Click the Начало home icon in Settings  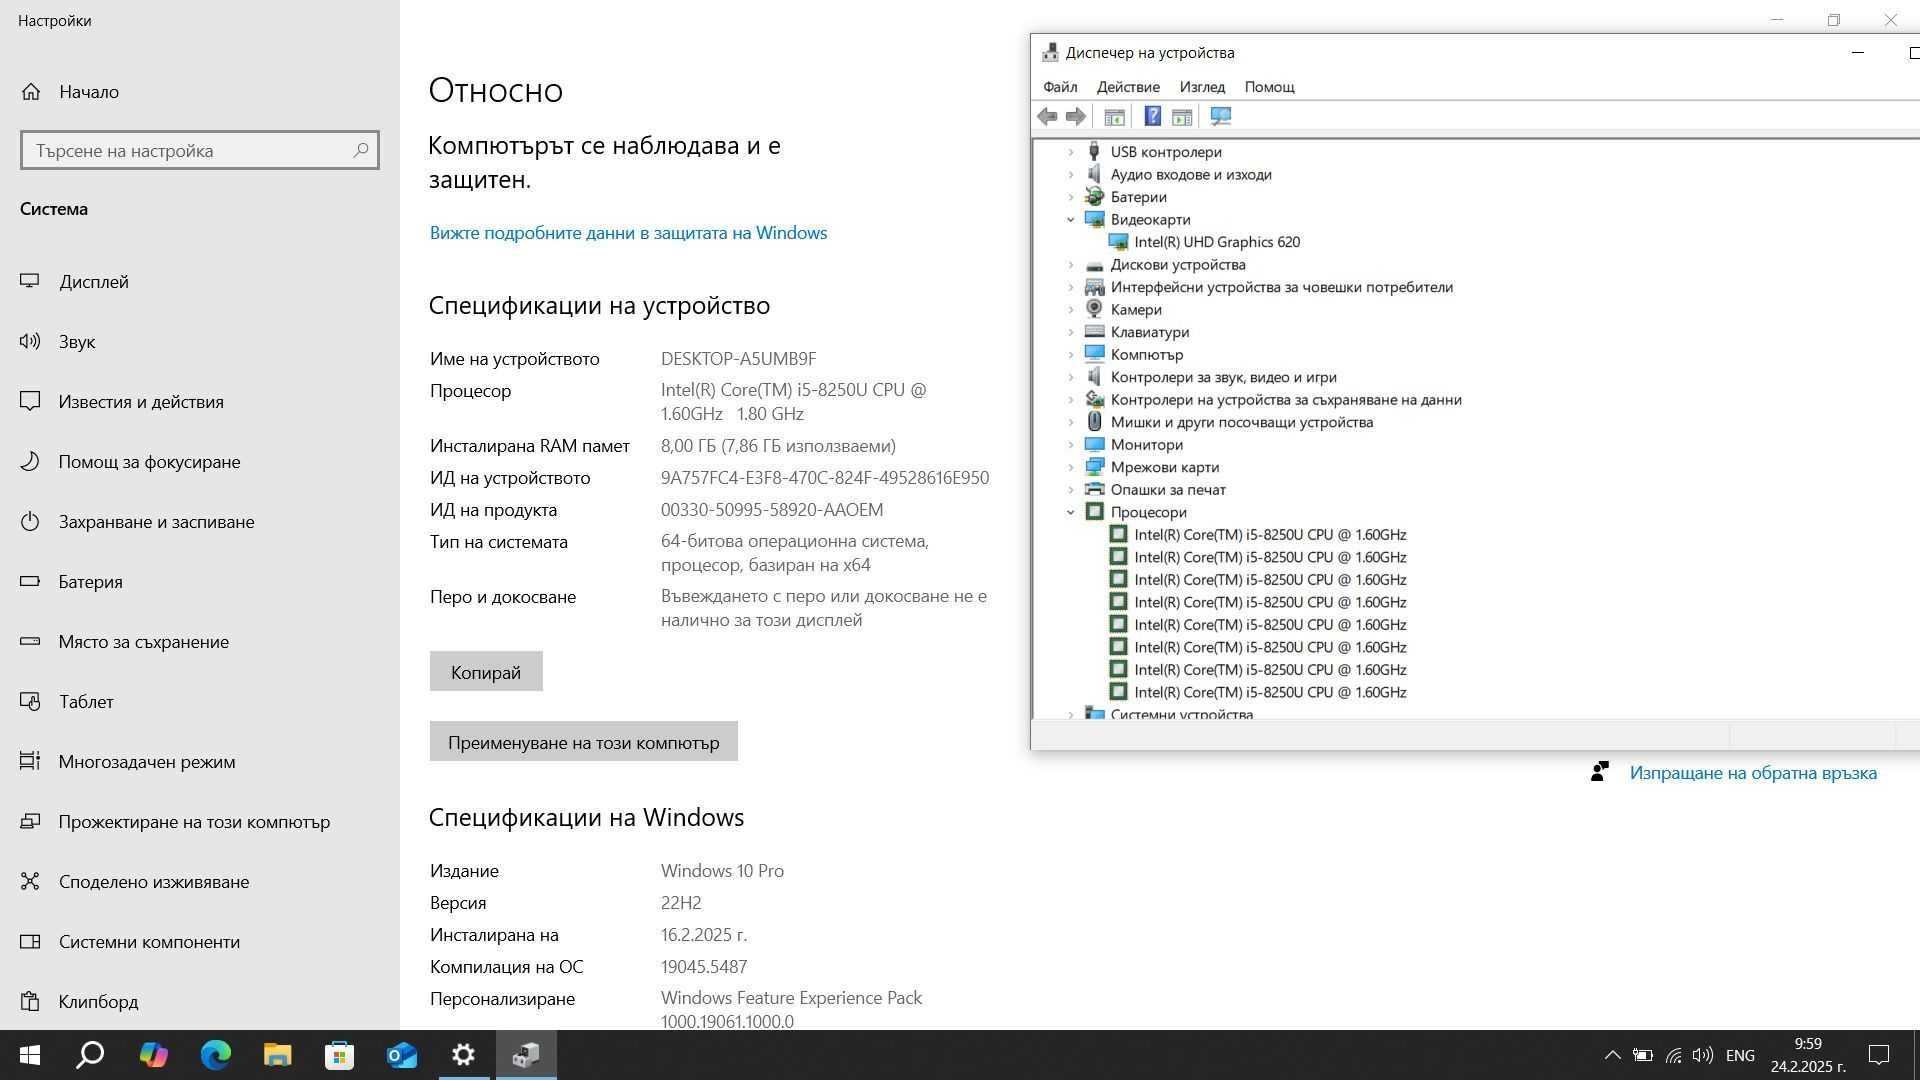tap(31, 92)
